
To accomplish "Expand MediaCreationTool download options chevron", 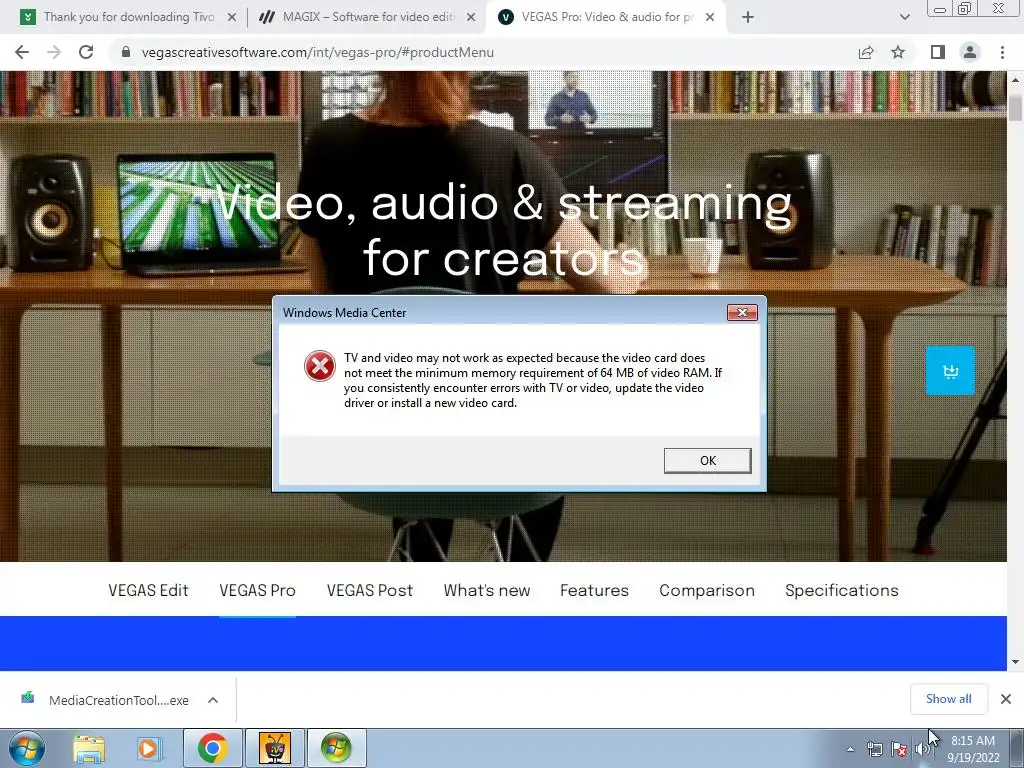I will pos(213,700).
